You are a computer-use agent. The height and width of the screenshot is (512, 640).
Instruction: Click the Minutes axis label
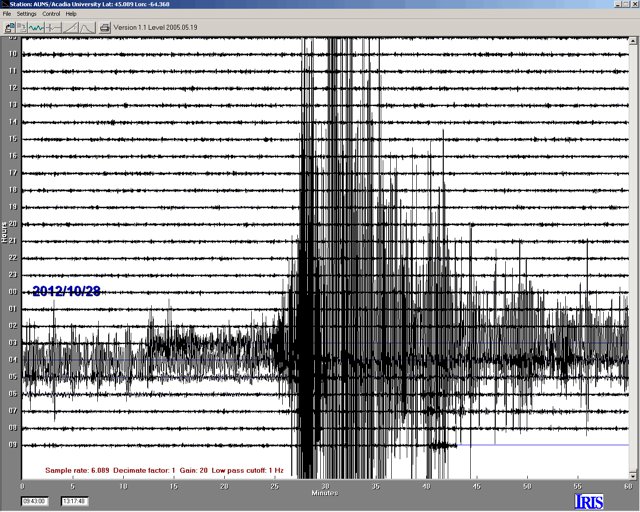[x=324, y=493]
